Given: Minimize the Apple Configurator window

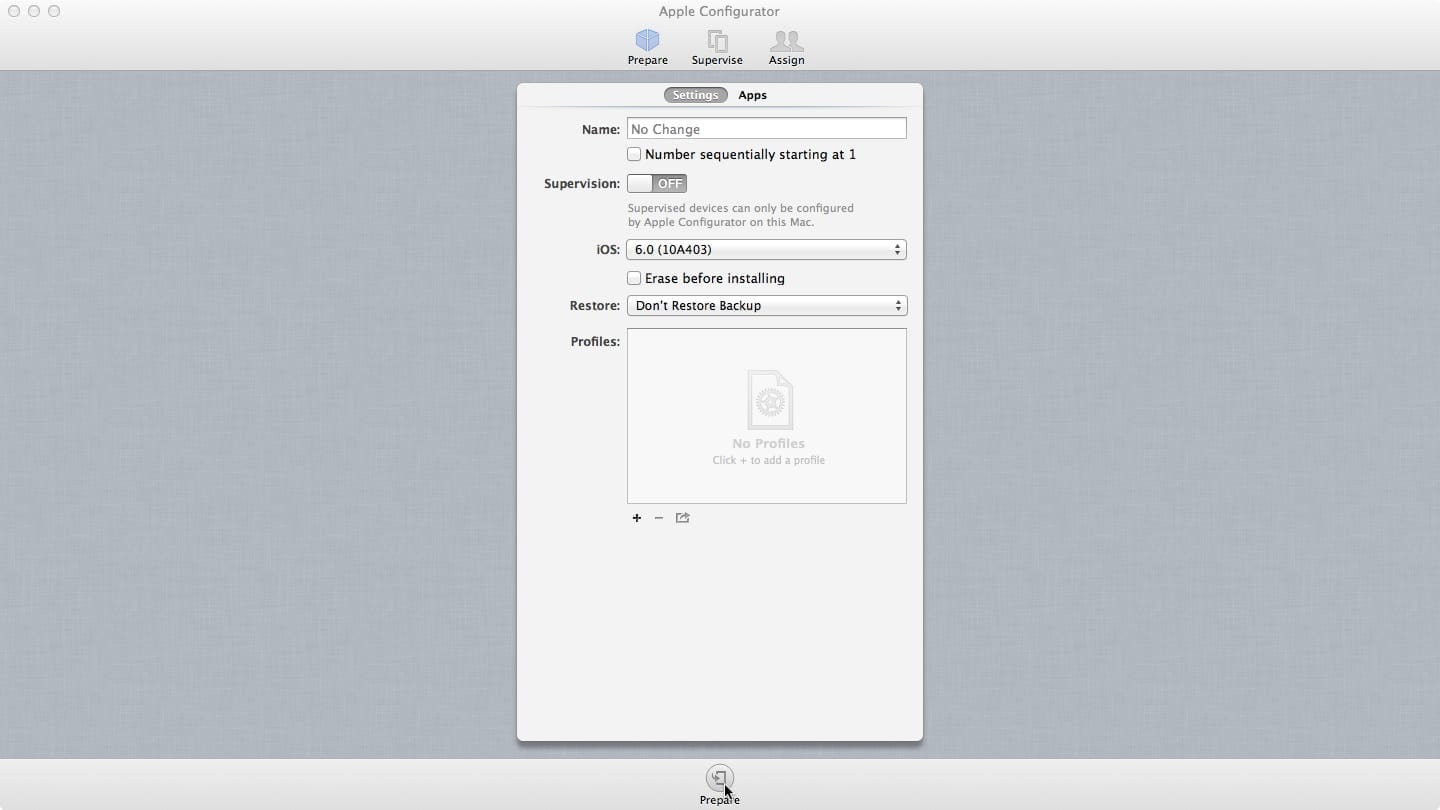Looking at the screenshot, I should (34, 11).
